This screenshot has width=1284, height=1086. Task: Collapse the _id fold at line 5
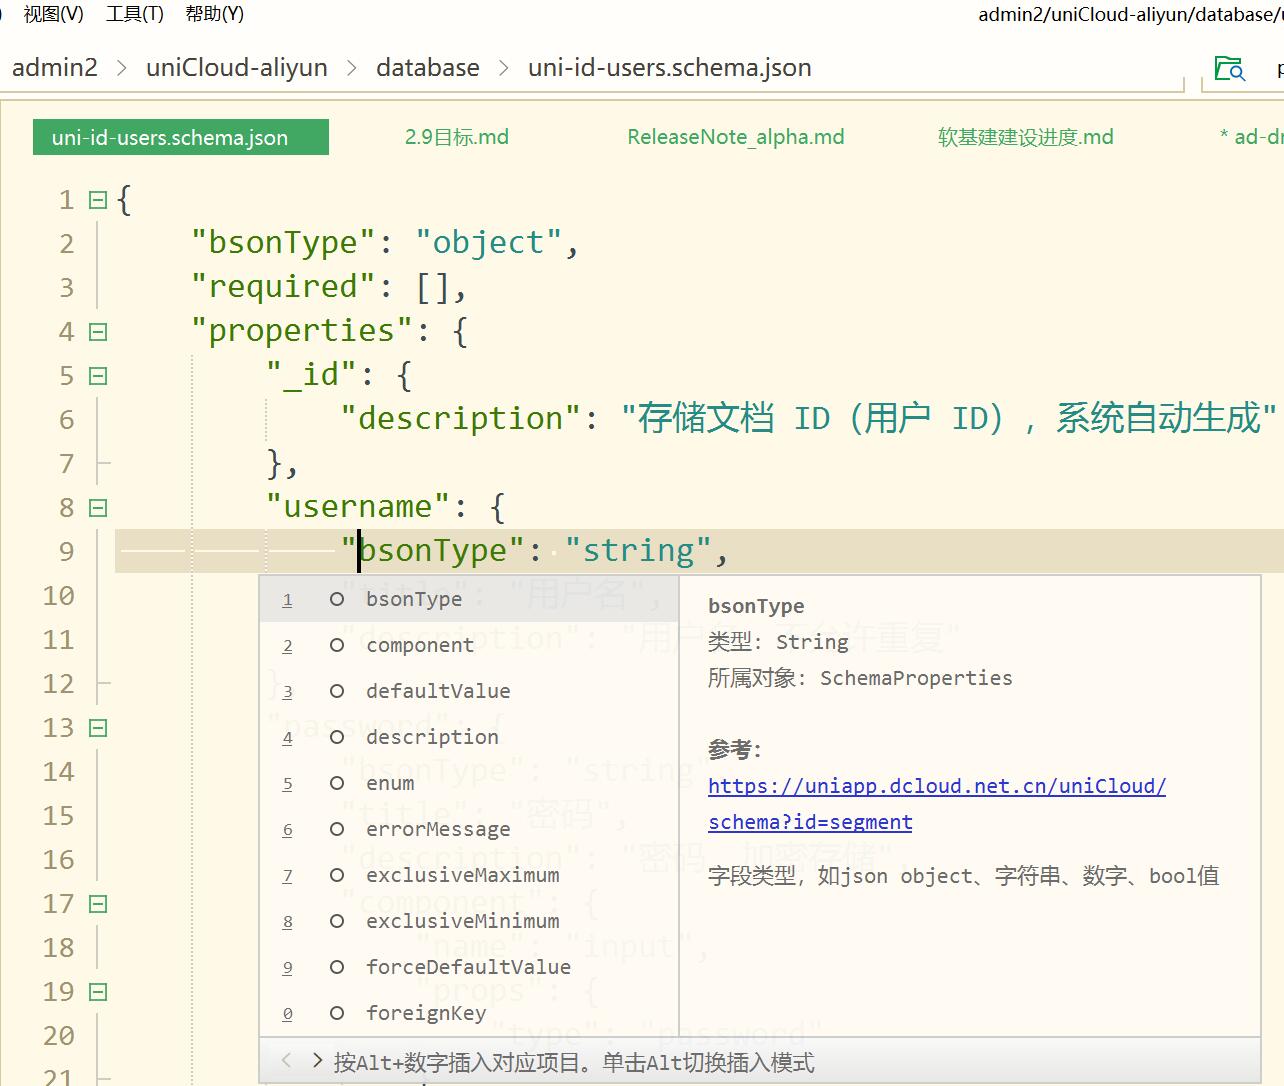(x=98, y=376)
